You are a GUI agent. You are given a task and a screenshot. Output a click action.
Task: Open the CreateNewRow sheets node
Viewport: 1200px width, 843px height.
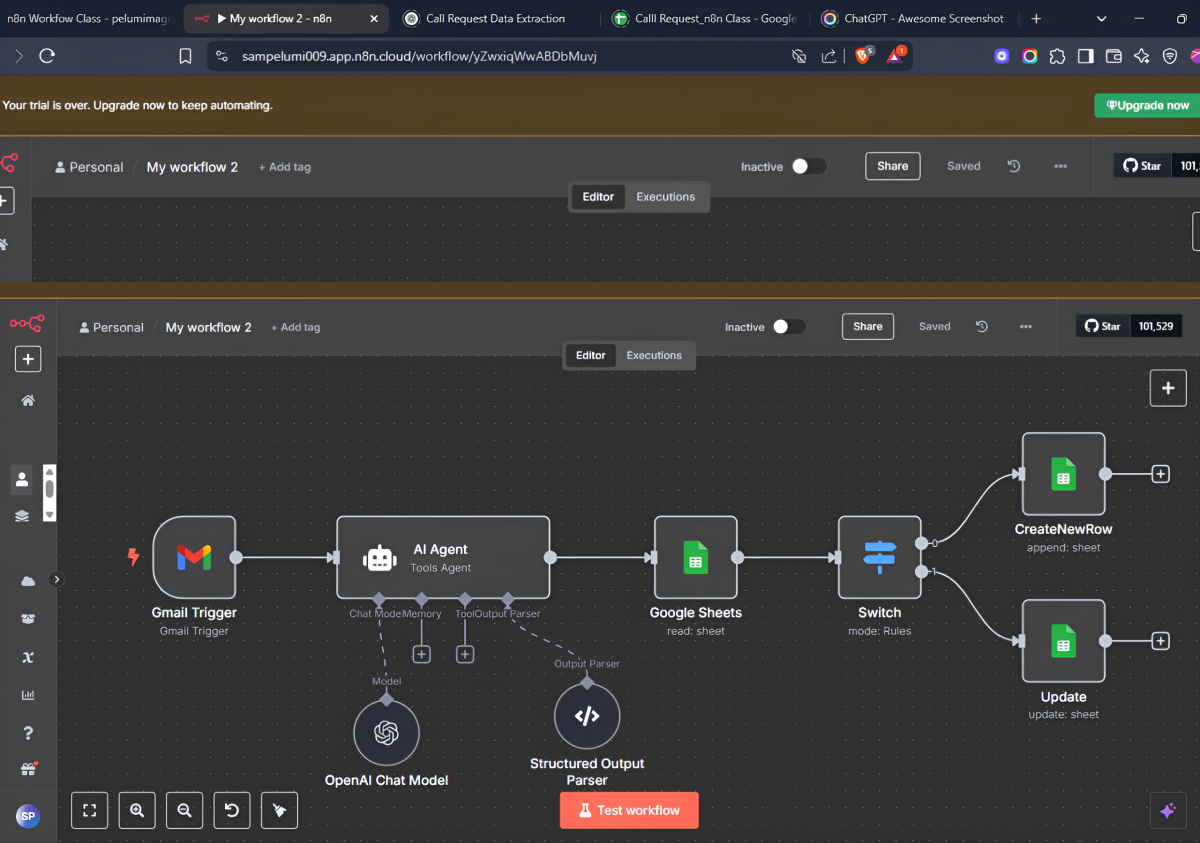(1063, 474)
